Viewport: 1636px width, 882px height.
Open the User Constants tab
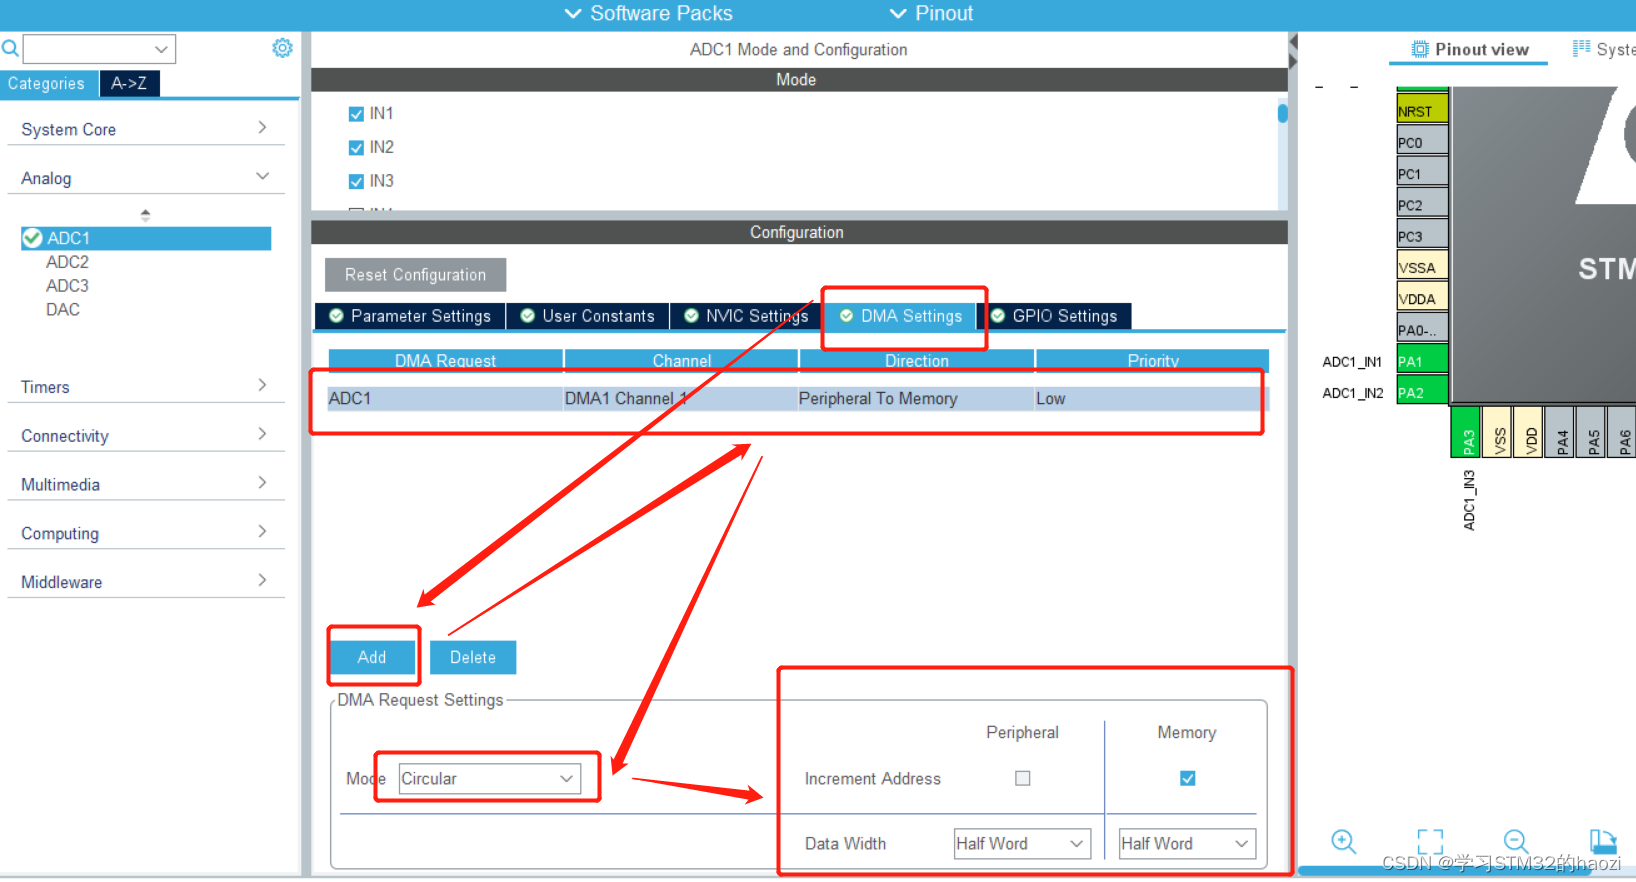(588, 316)
